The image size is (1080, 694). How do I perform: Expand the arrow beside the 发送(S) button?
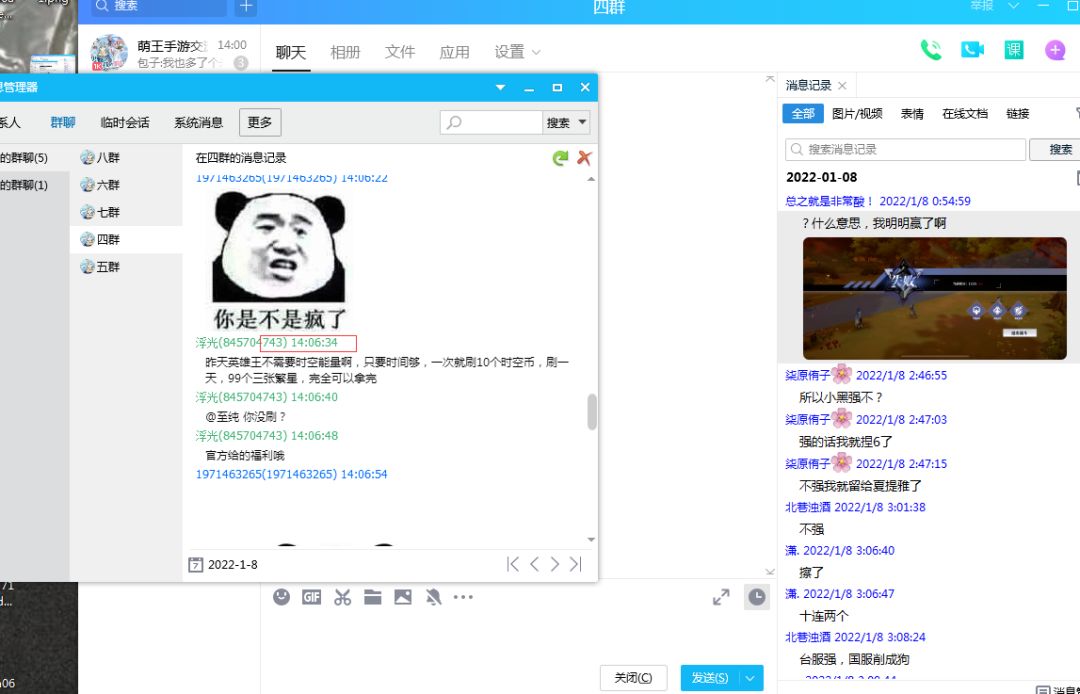[x=750, y=678]
